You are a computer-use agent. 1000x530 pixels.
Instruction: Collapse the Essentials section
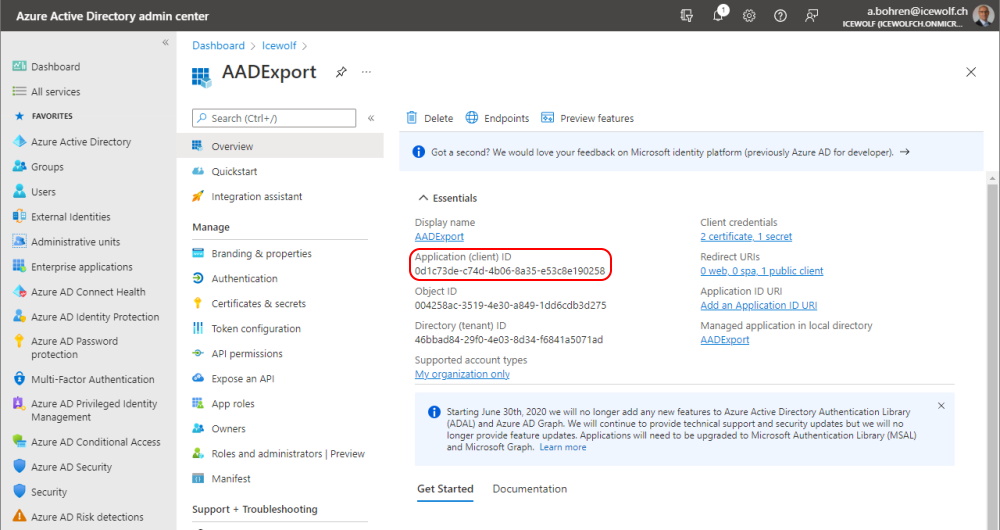click(423, 198)
